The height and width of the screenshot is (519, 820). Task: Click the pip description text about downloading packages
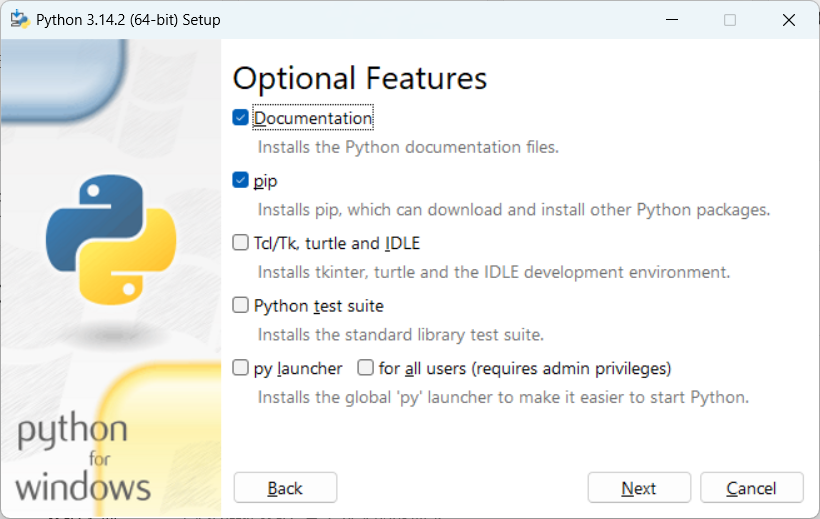514,210
